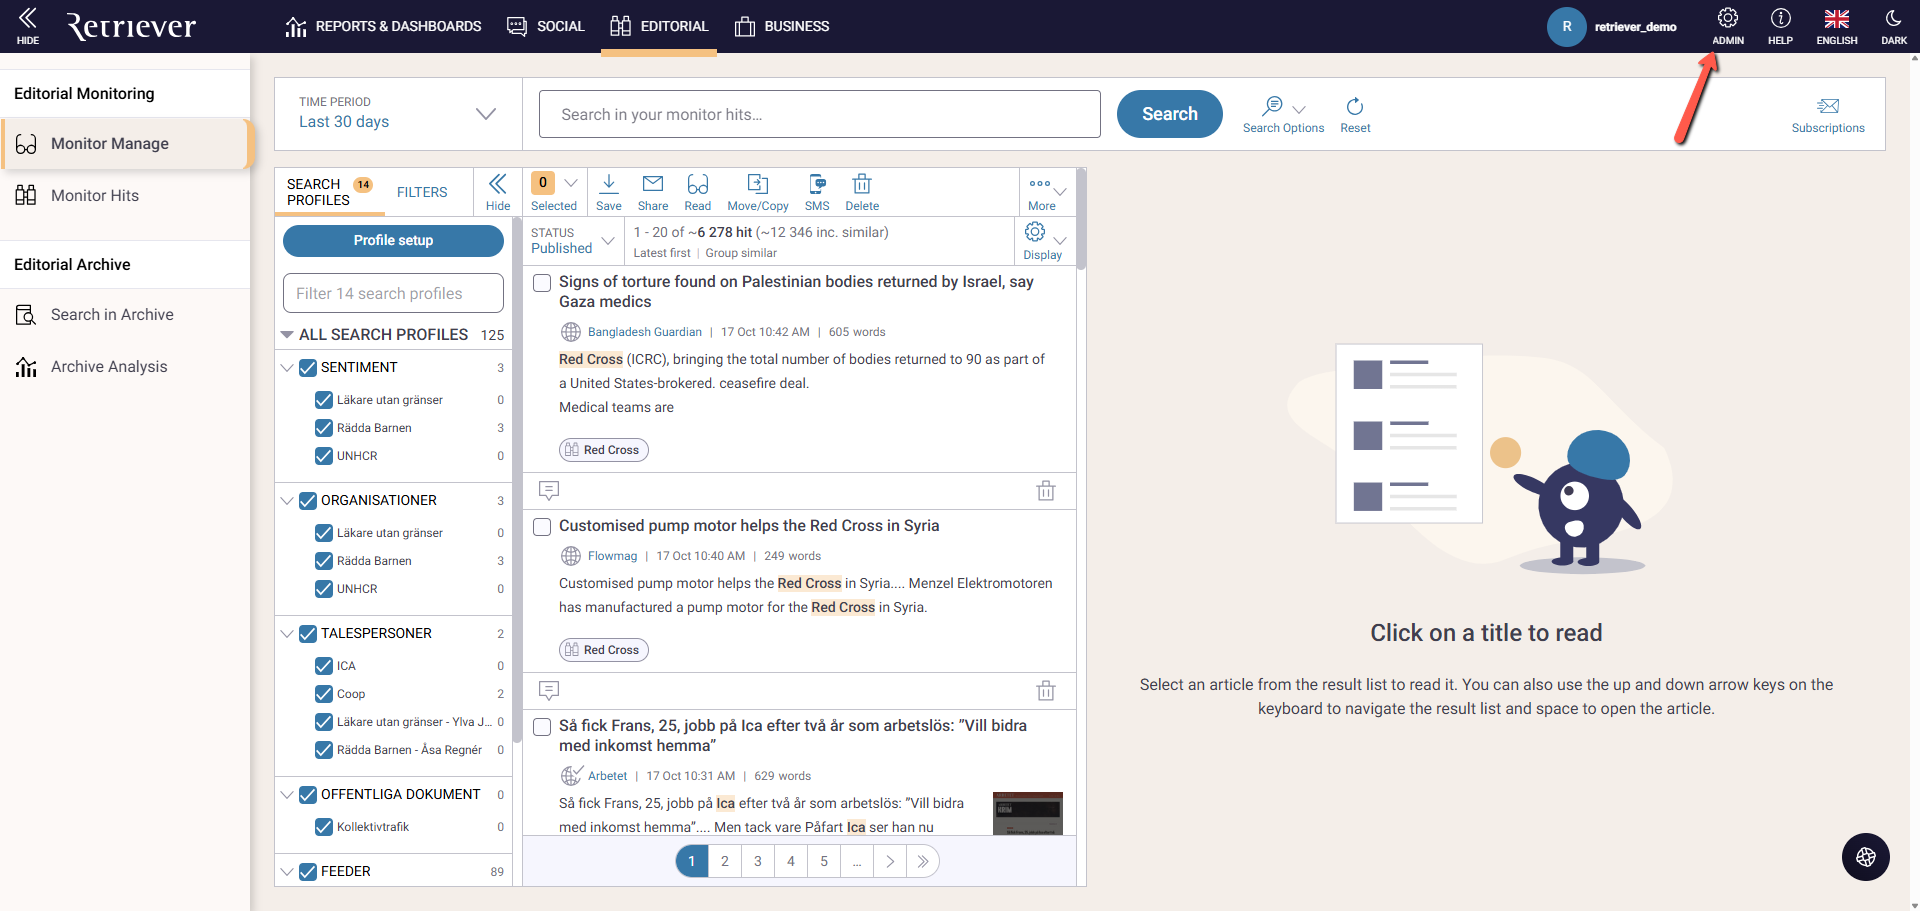The width and height of the screenshot is (1920, 911).
Task: Collapse the ORGANISATIONER group
Action: [287, 501]
